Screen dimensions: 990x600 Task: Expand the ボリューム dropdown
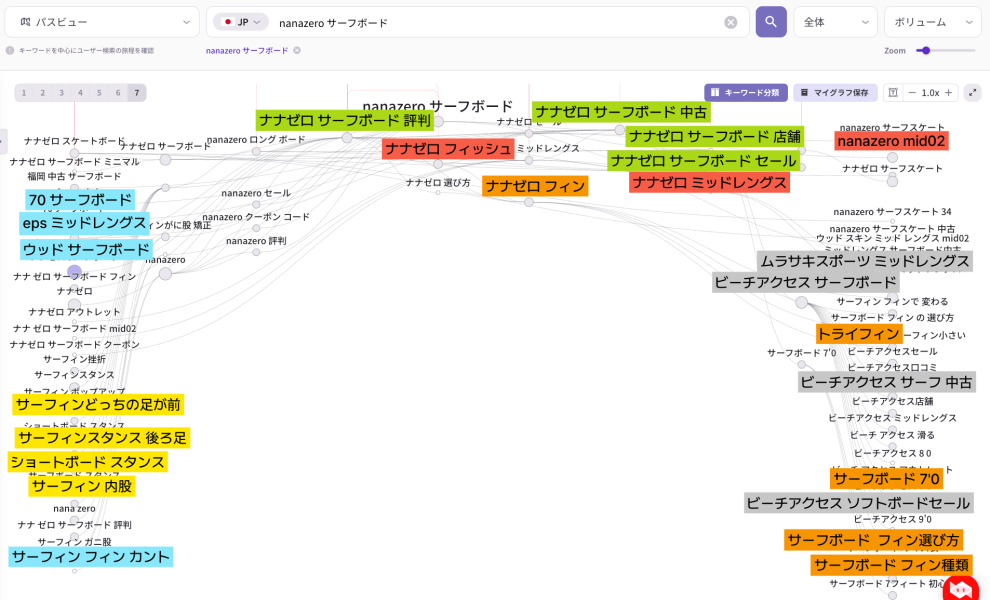coord(933,22)
